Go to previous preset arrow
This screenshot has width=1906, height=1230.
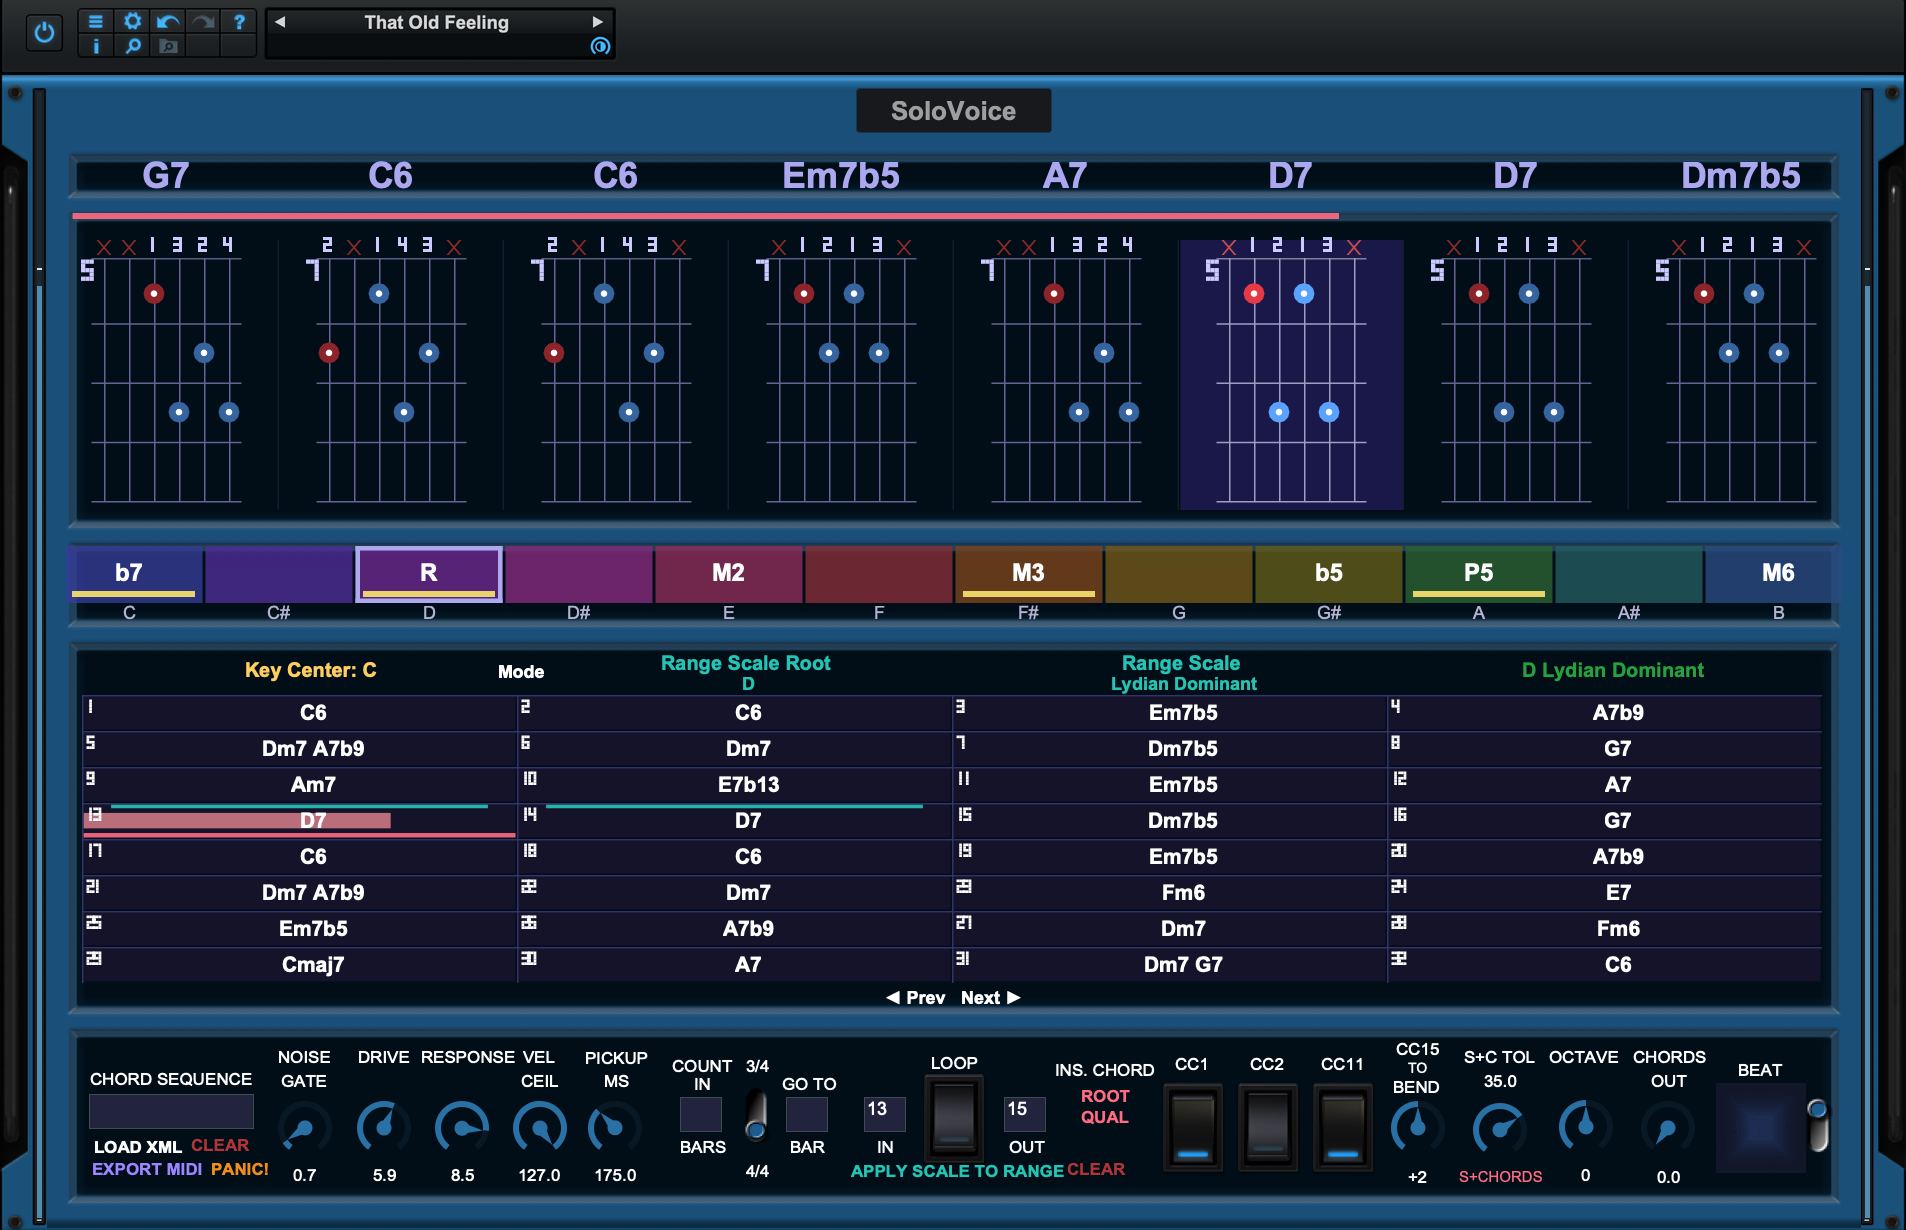point(280,22)
